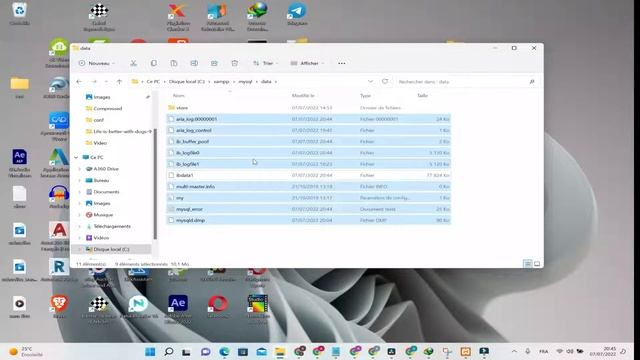The image size is (640, 360).
Task: Open the three-dots See more menu
Action: tap(342, 63)
